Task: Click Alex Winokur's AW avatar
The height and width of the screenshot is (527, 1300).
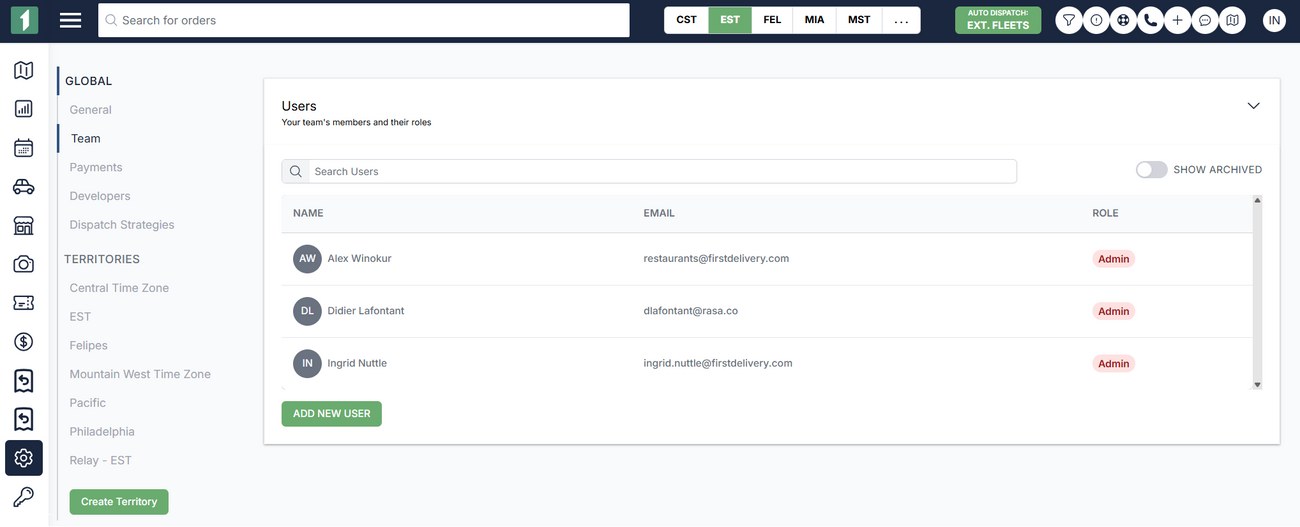Action: tap(307, 258)
